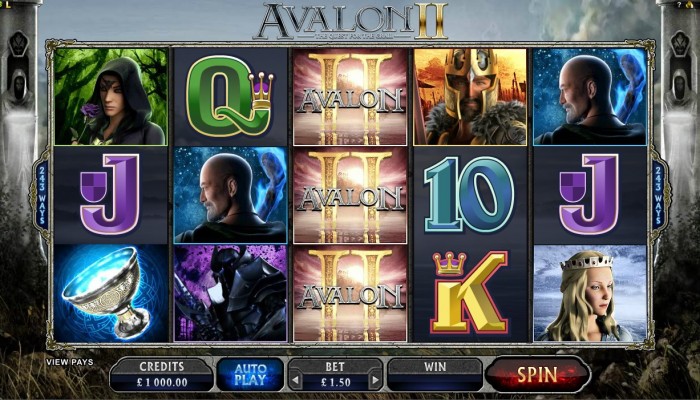Image resolution: width=700 pixels, height=400 pixels.
Task: Click the Black Knight symbol
Action: (x=230, y=293)
